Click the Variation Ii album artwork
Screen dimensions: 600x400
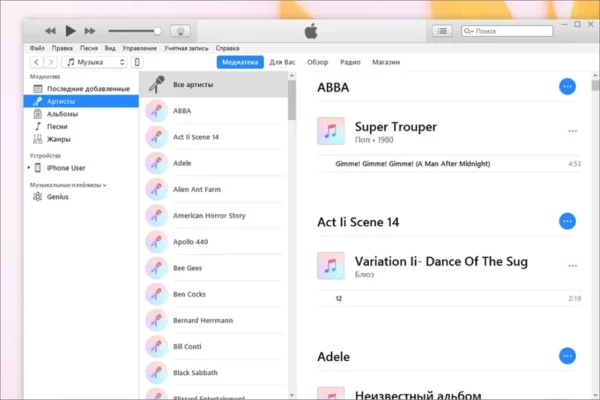[x=331, y=266]
